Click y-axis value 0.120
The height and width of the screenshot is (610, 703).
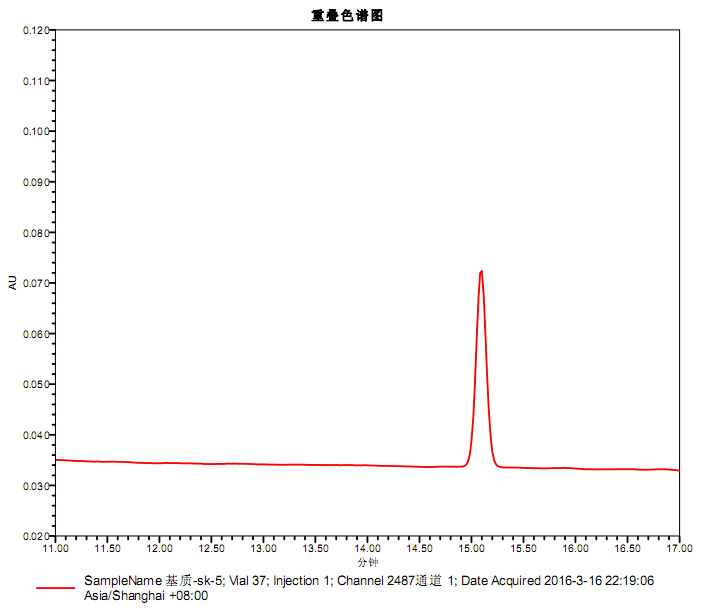[36, 30]
